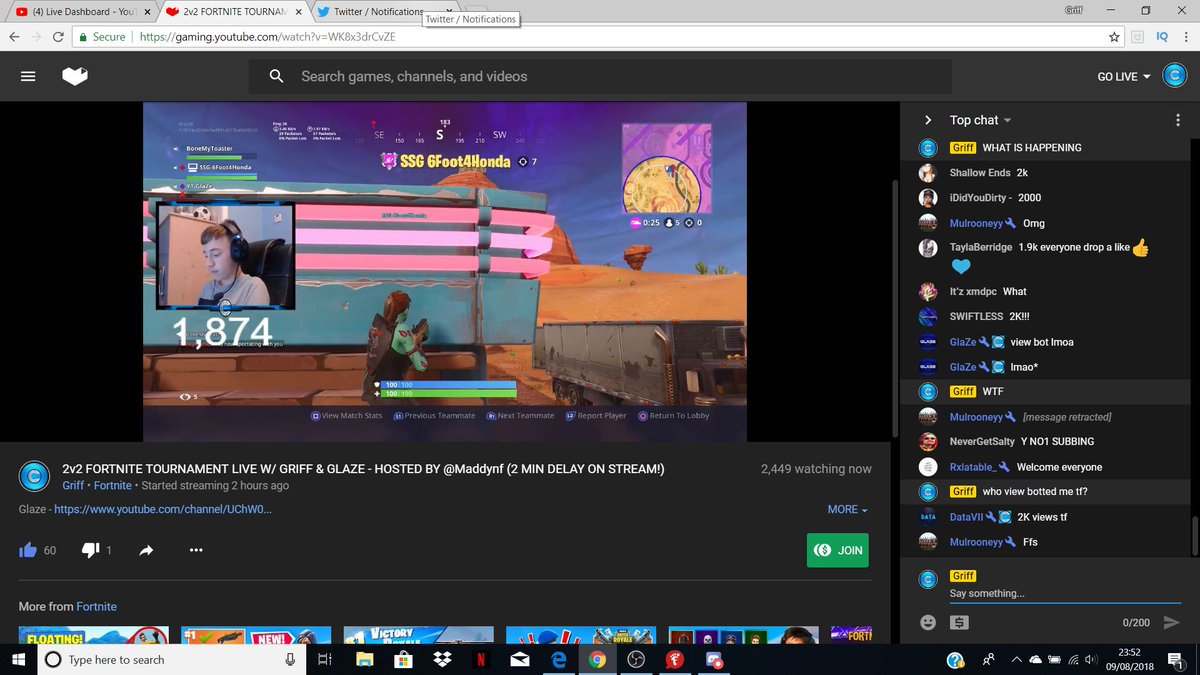The width and height of the screenshot is (1200, 675).
Task: Click the chat scrollbar
Action: [1194, 534]
